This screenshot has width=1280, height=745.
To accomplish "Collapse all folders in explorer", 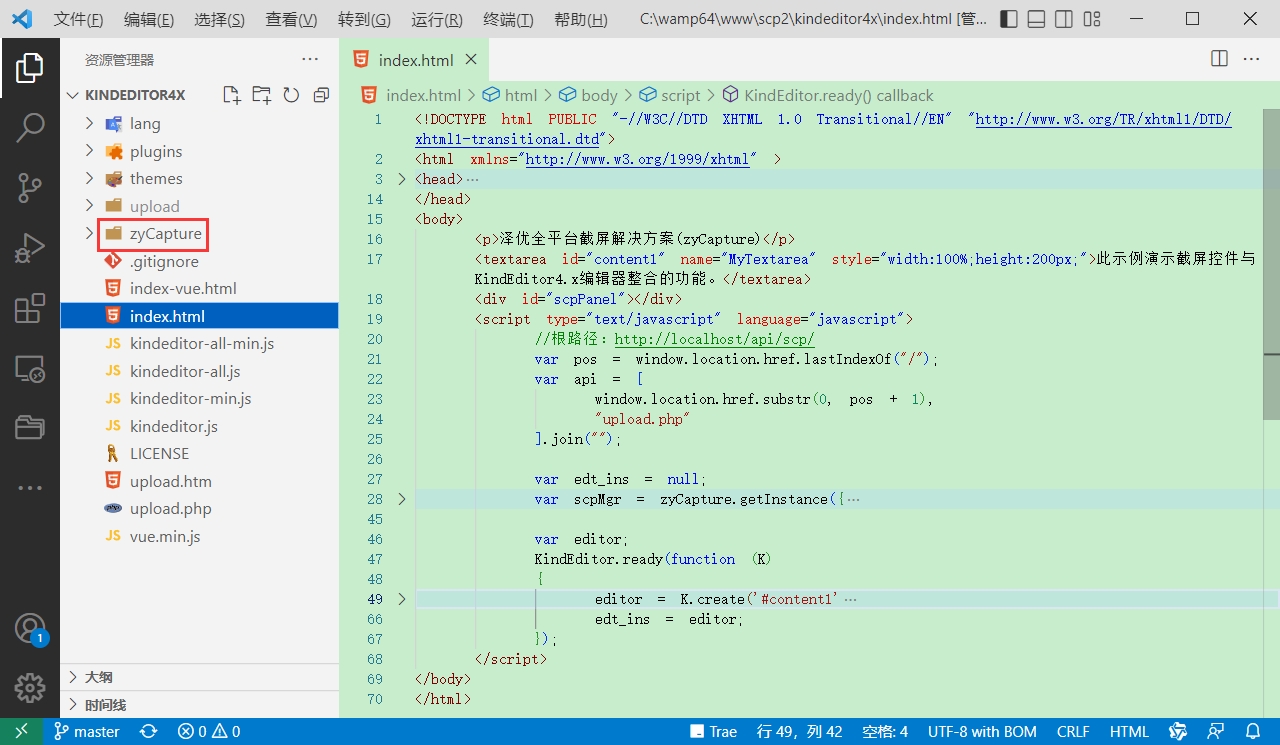I will (x=321, y=95).
